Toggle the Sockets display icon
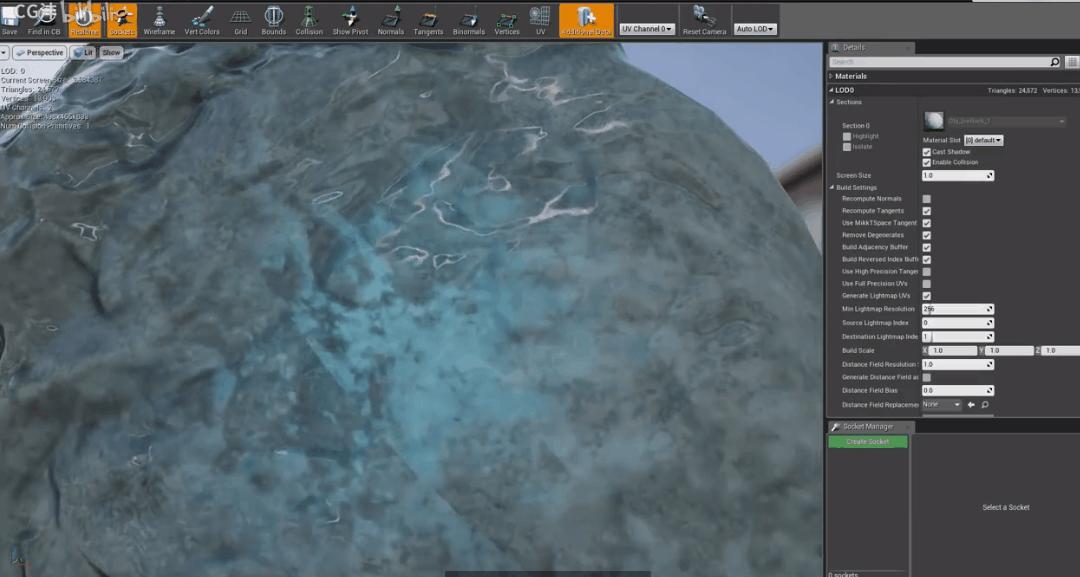The image size is (1080, 577). coord(122,20)
